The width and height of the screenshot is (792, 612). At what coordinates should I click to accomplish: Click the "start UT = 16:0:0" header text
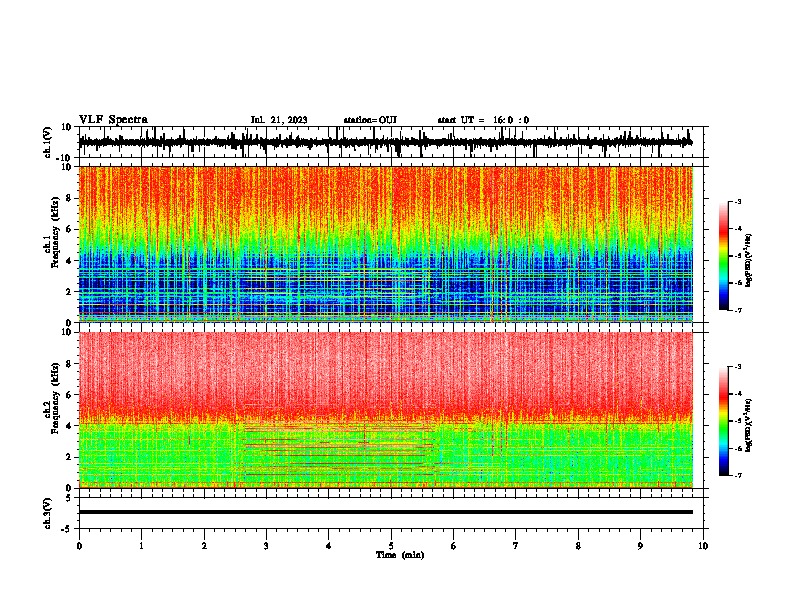pos(483,120)
